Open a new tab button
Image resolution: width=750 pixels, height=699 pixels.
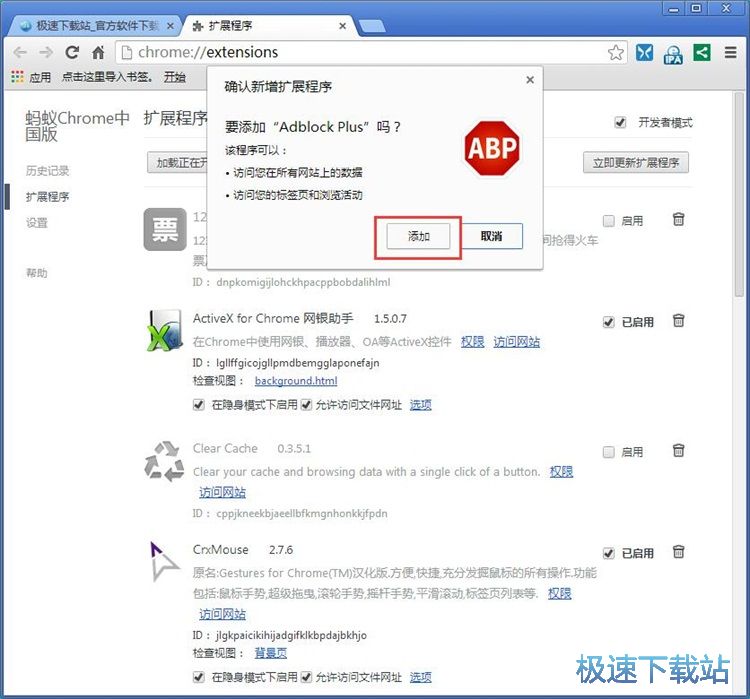pyautogui.click(x=372, y=26)
